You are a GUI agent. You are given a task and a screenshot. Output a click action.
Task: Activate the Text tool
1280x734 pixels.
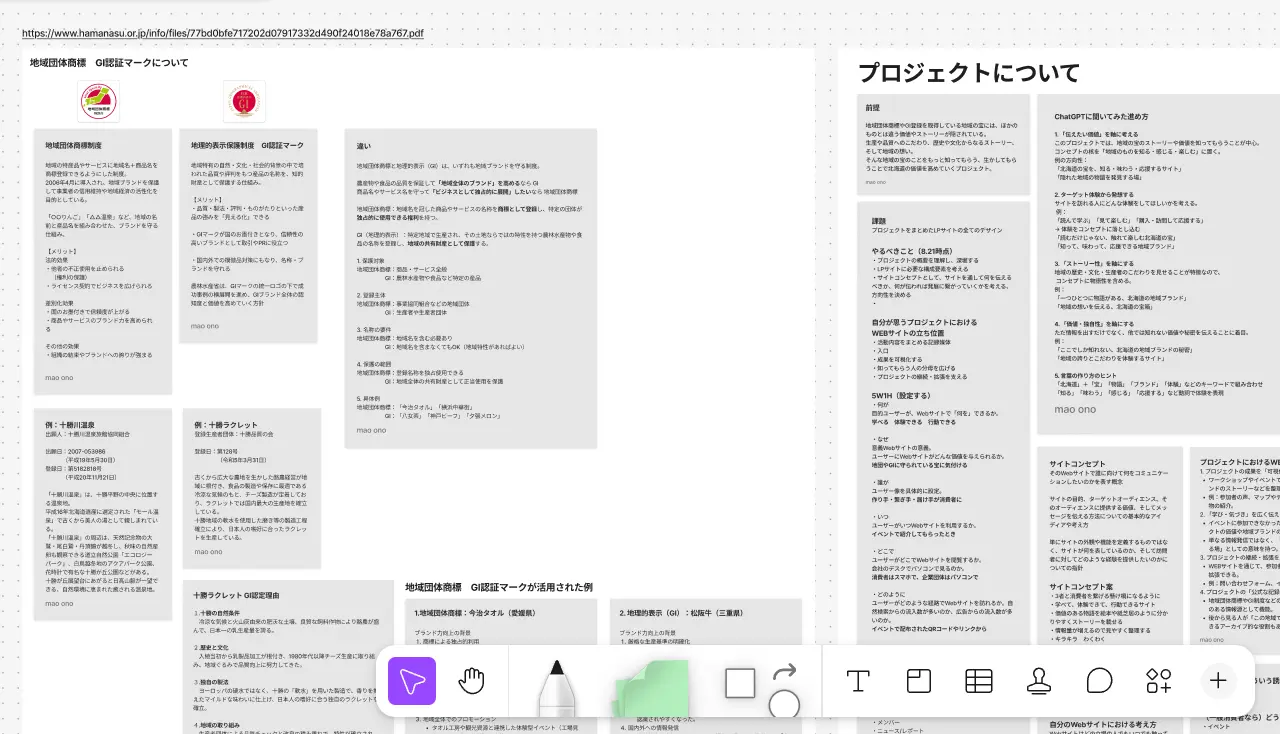(857, 681)
